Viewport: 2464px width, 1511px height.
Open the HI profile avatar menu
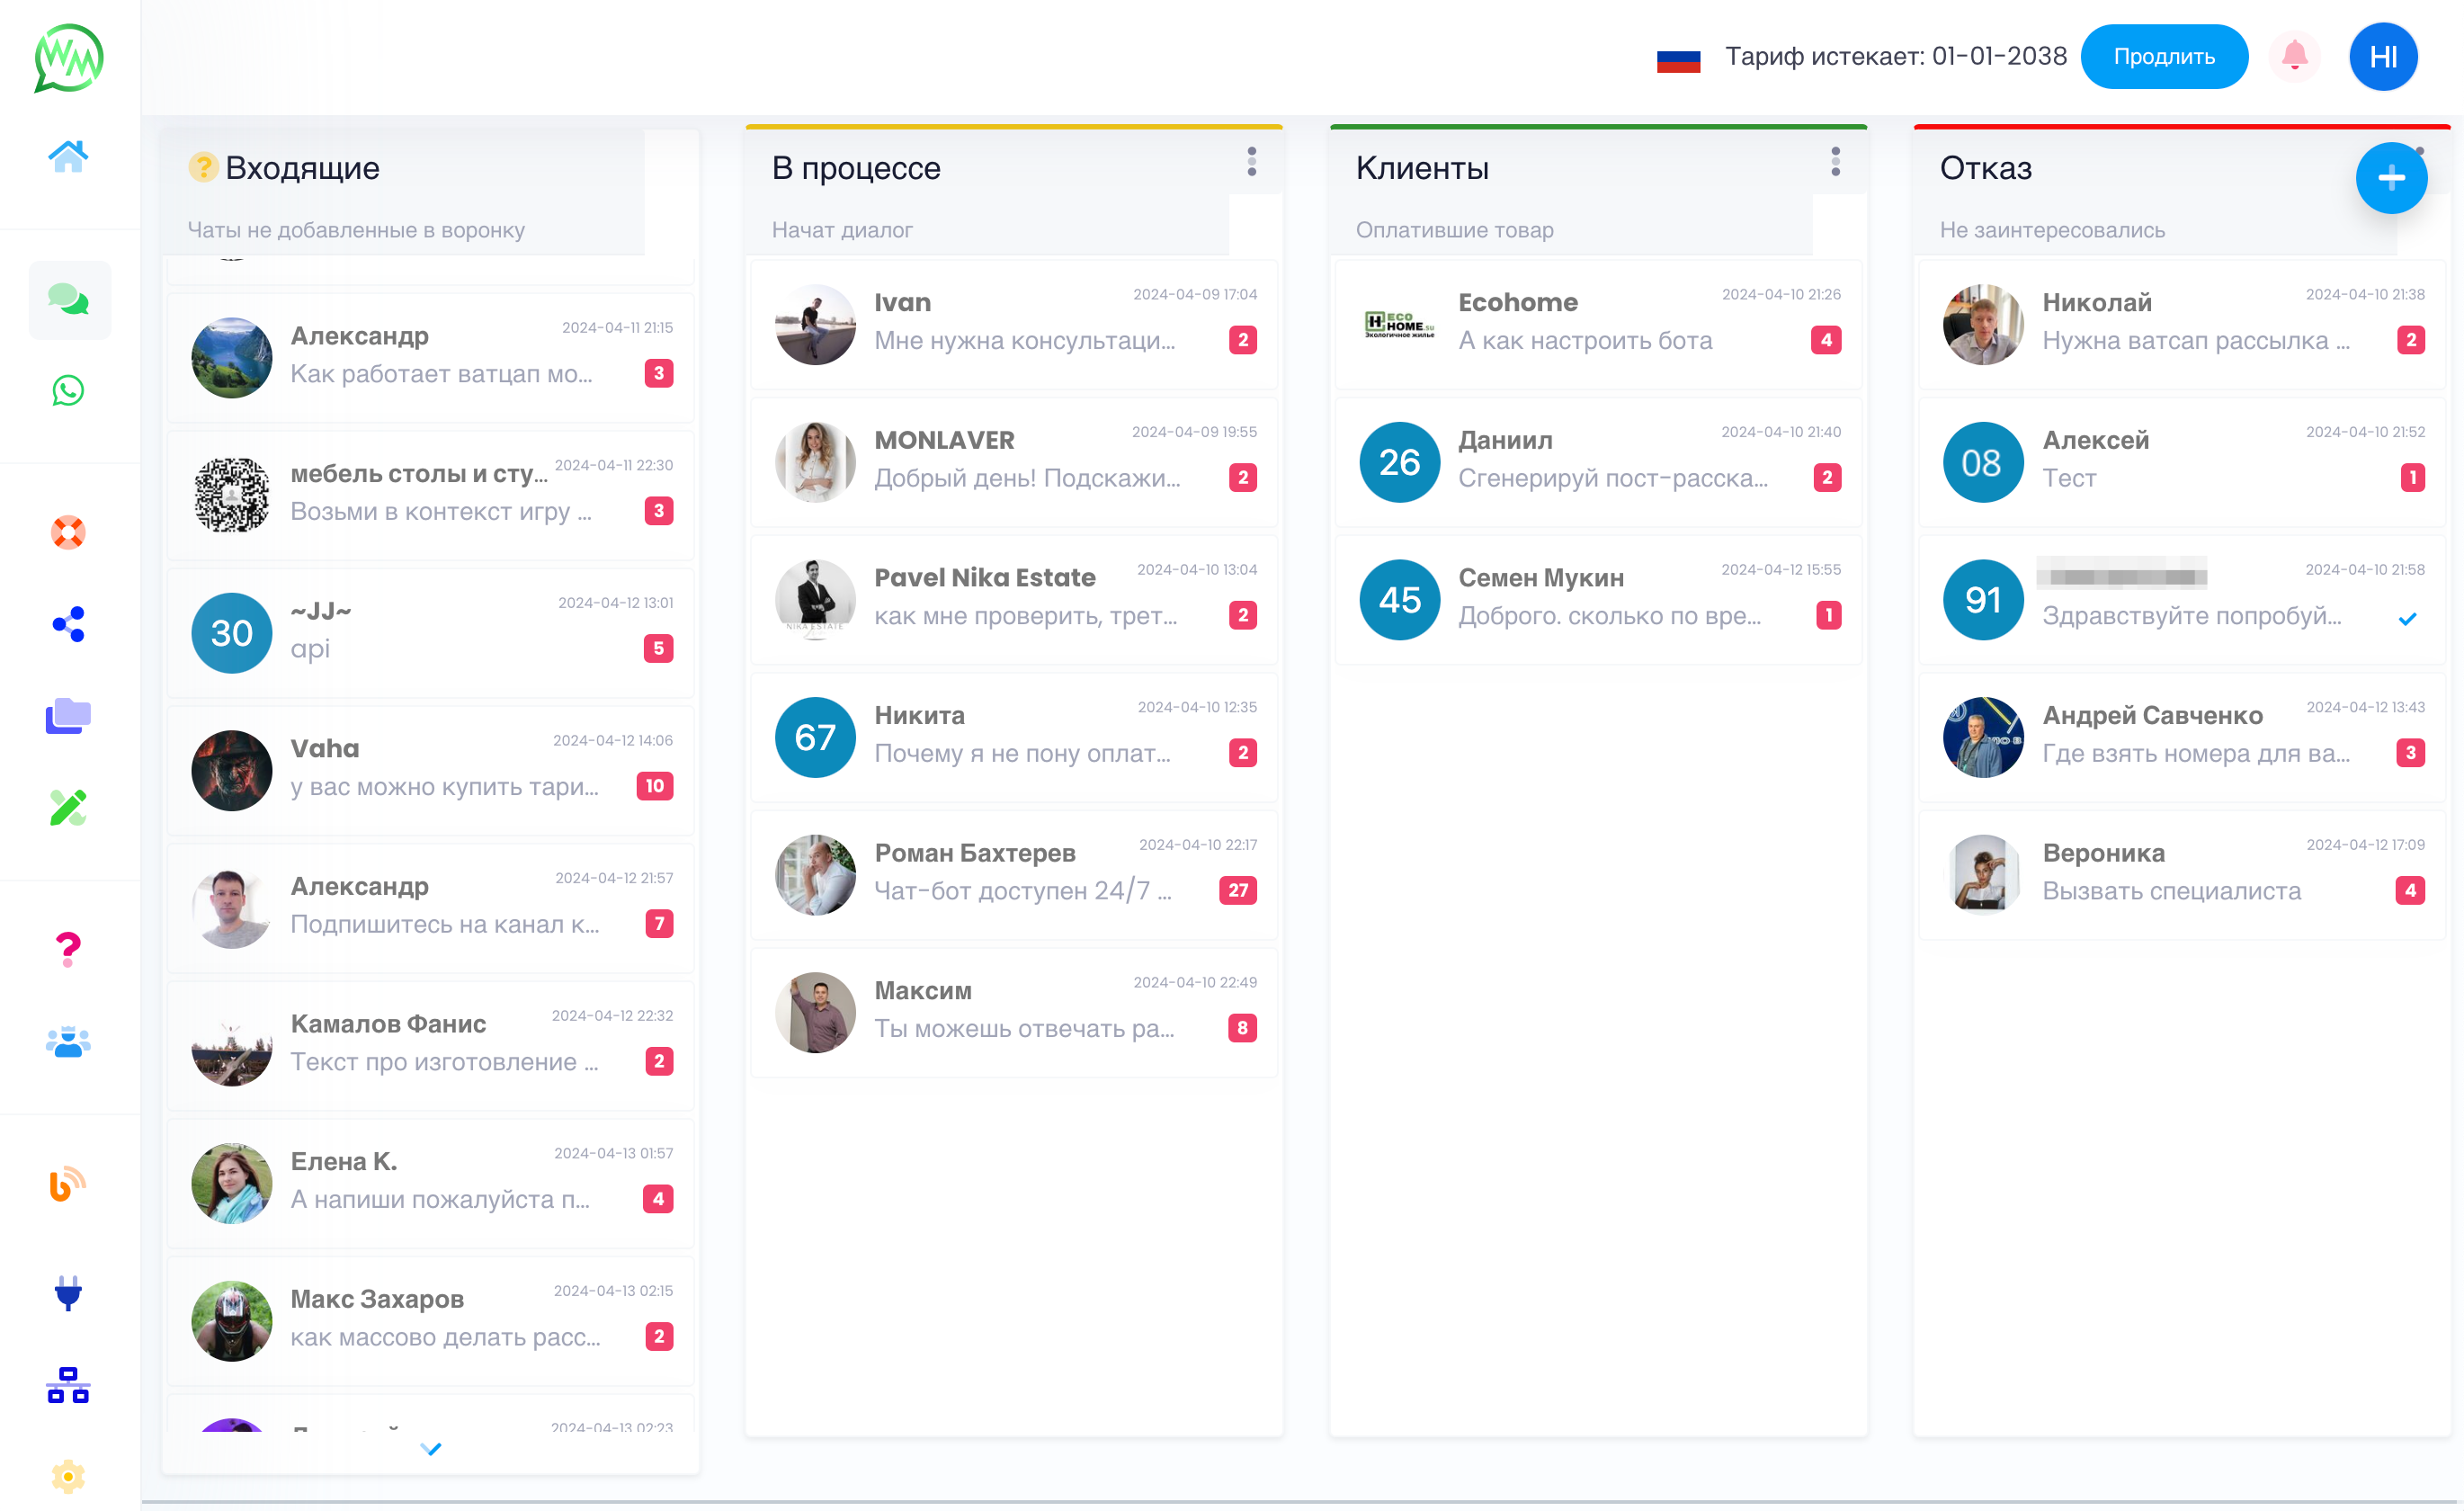[x=2382, y=56]
